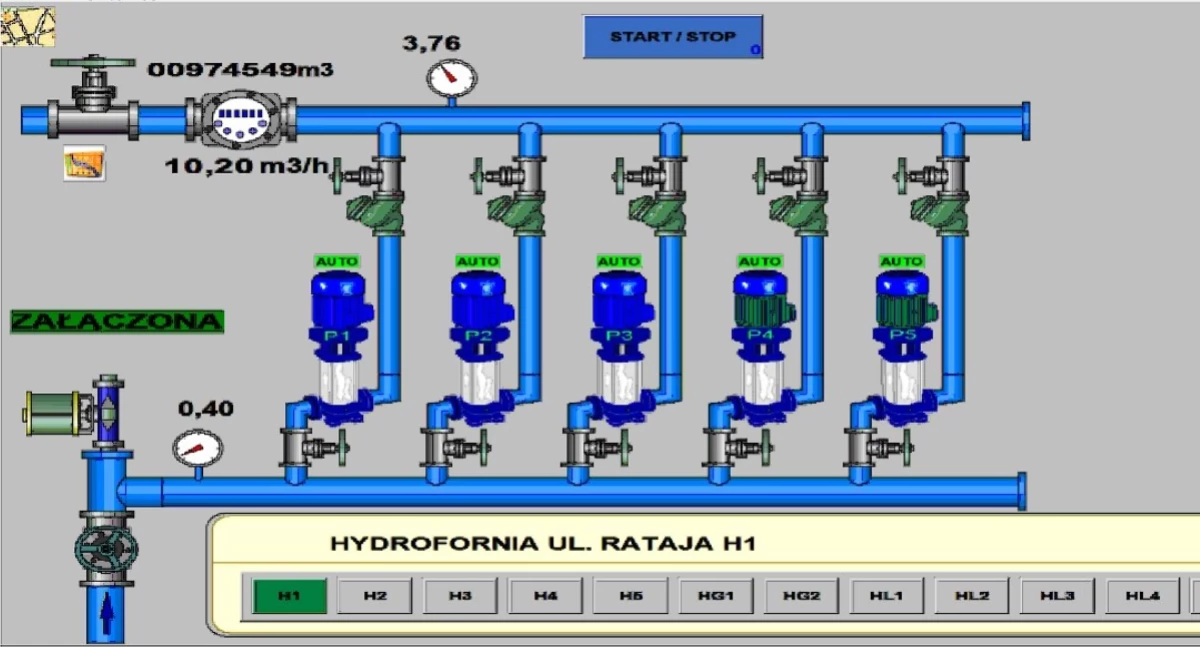This screenshot has width=1200, height=647.
Task: Click main outlet gate valve
Action: 93,100
